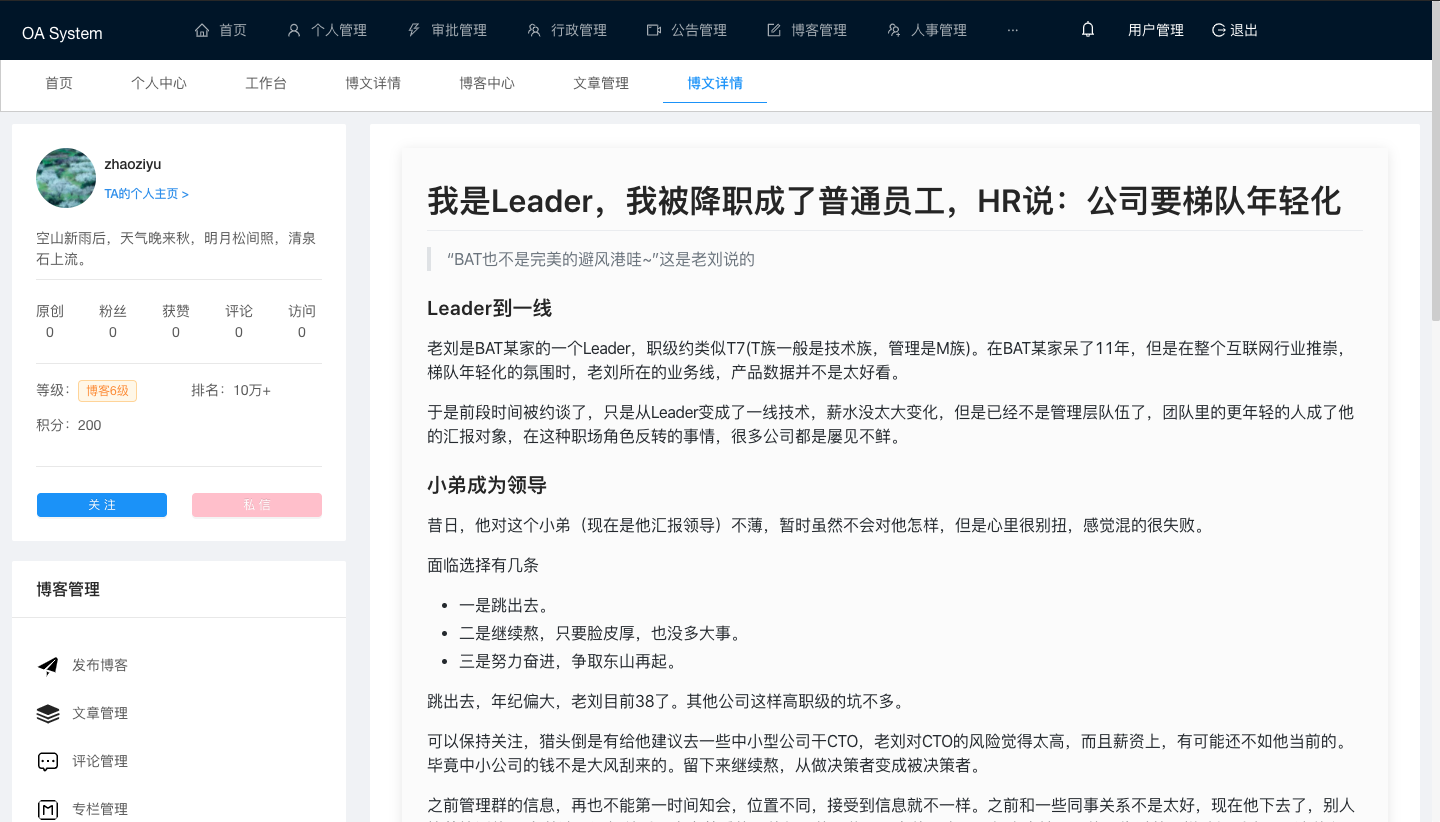The height and width of the screenshot is (822, 1440).
Task: Click the 获赞 count label
Action: click(176, 311)
